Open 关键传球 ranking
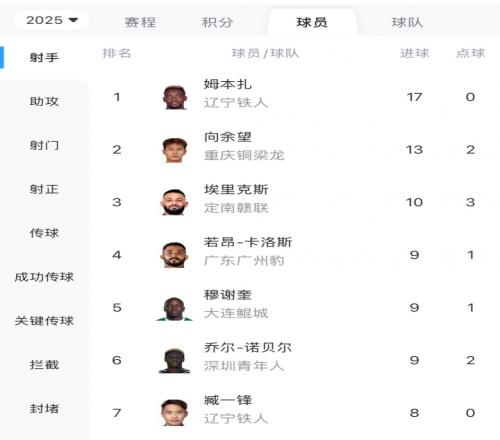 coord(44,321)
